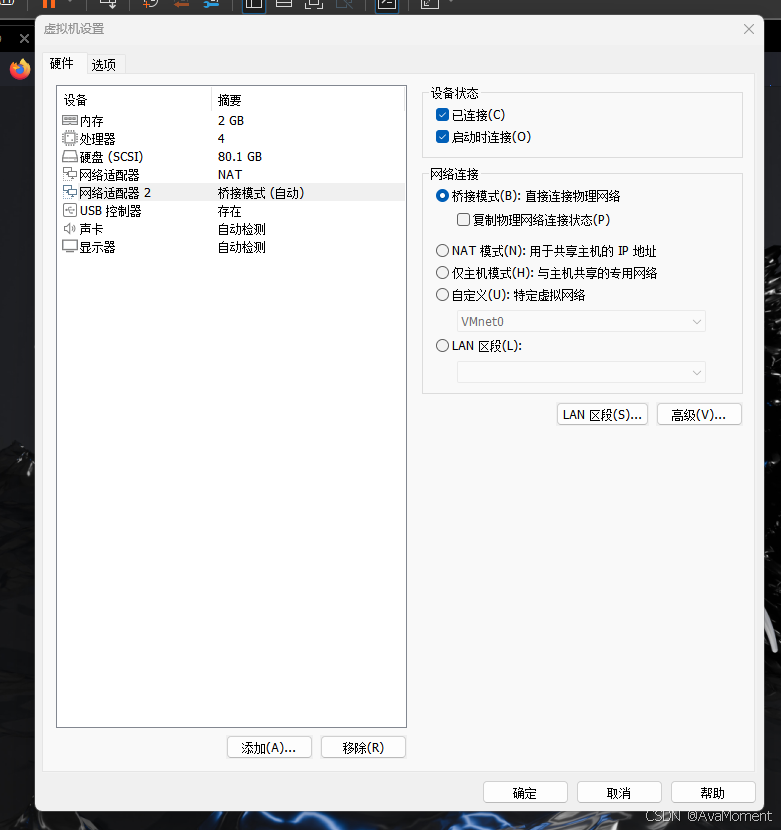This screenshot has height=830, width=781.
Task: Close the tab in the background window
Action: click(x=24, y=39)
